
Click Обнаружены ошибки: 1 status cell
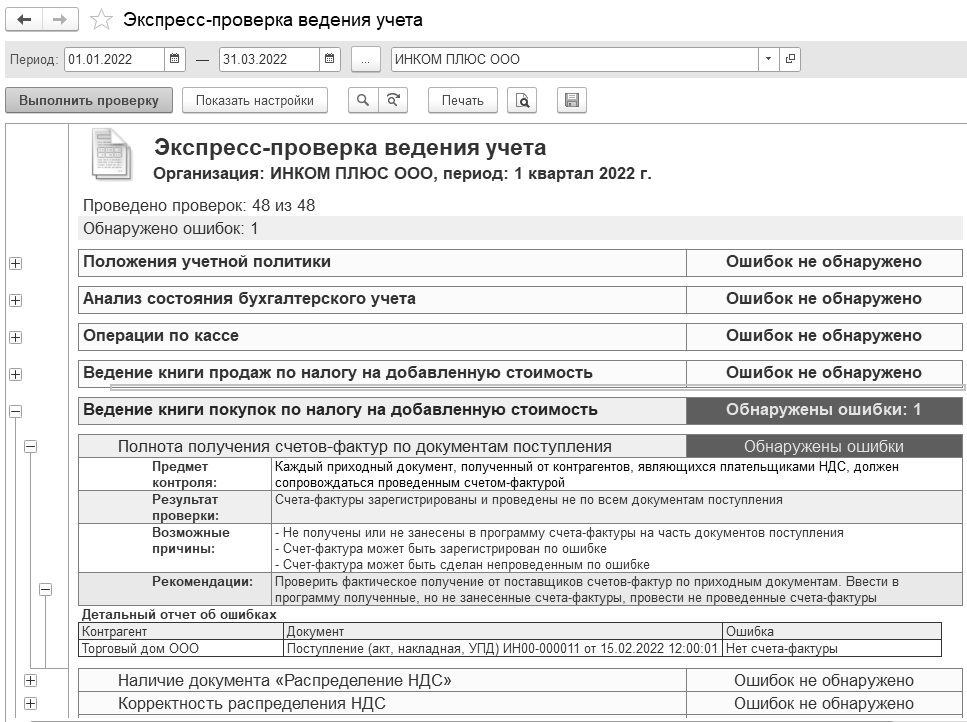[x=824, y=411]
